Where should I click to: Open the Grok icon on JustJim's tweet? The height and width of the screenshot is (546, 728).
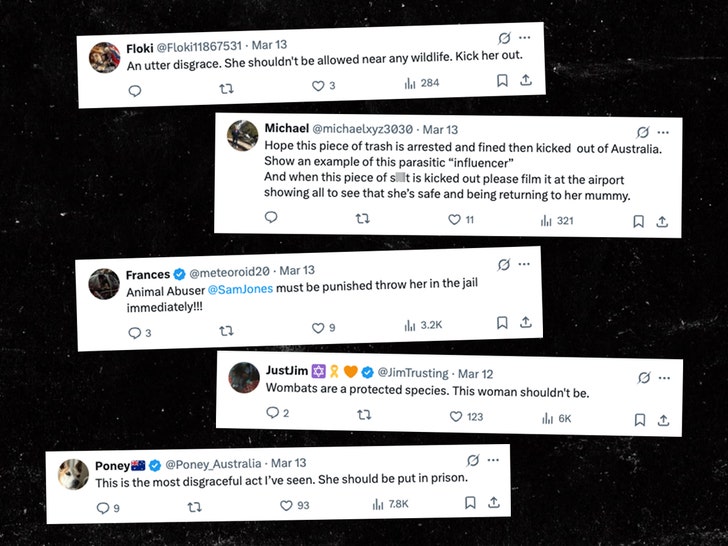[x=644, y=376]
